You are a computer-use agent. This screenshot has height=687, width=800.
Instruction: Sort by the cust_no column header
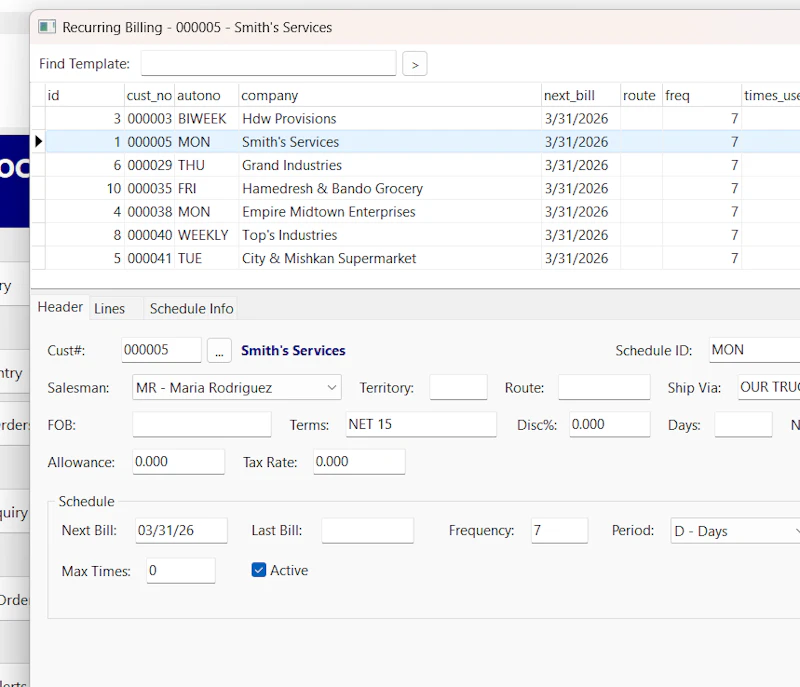149,95
